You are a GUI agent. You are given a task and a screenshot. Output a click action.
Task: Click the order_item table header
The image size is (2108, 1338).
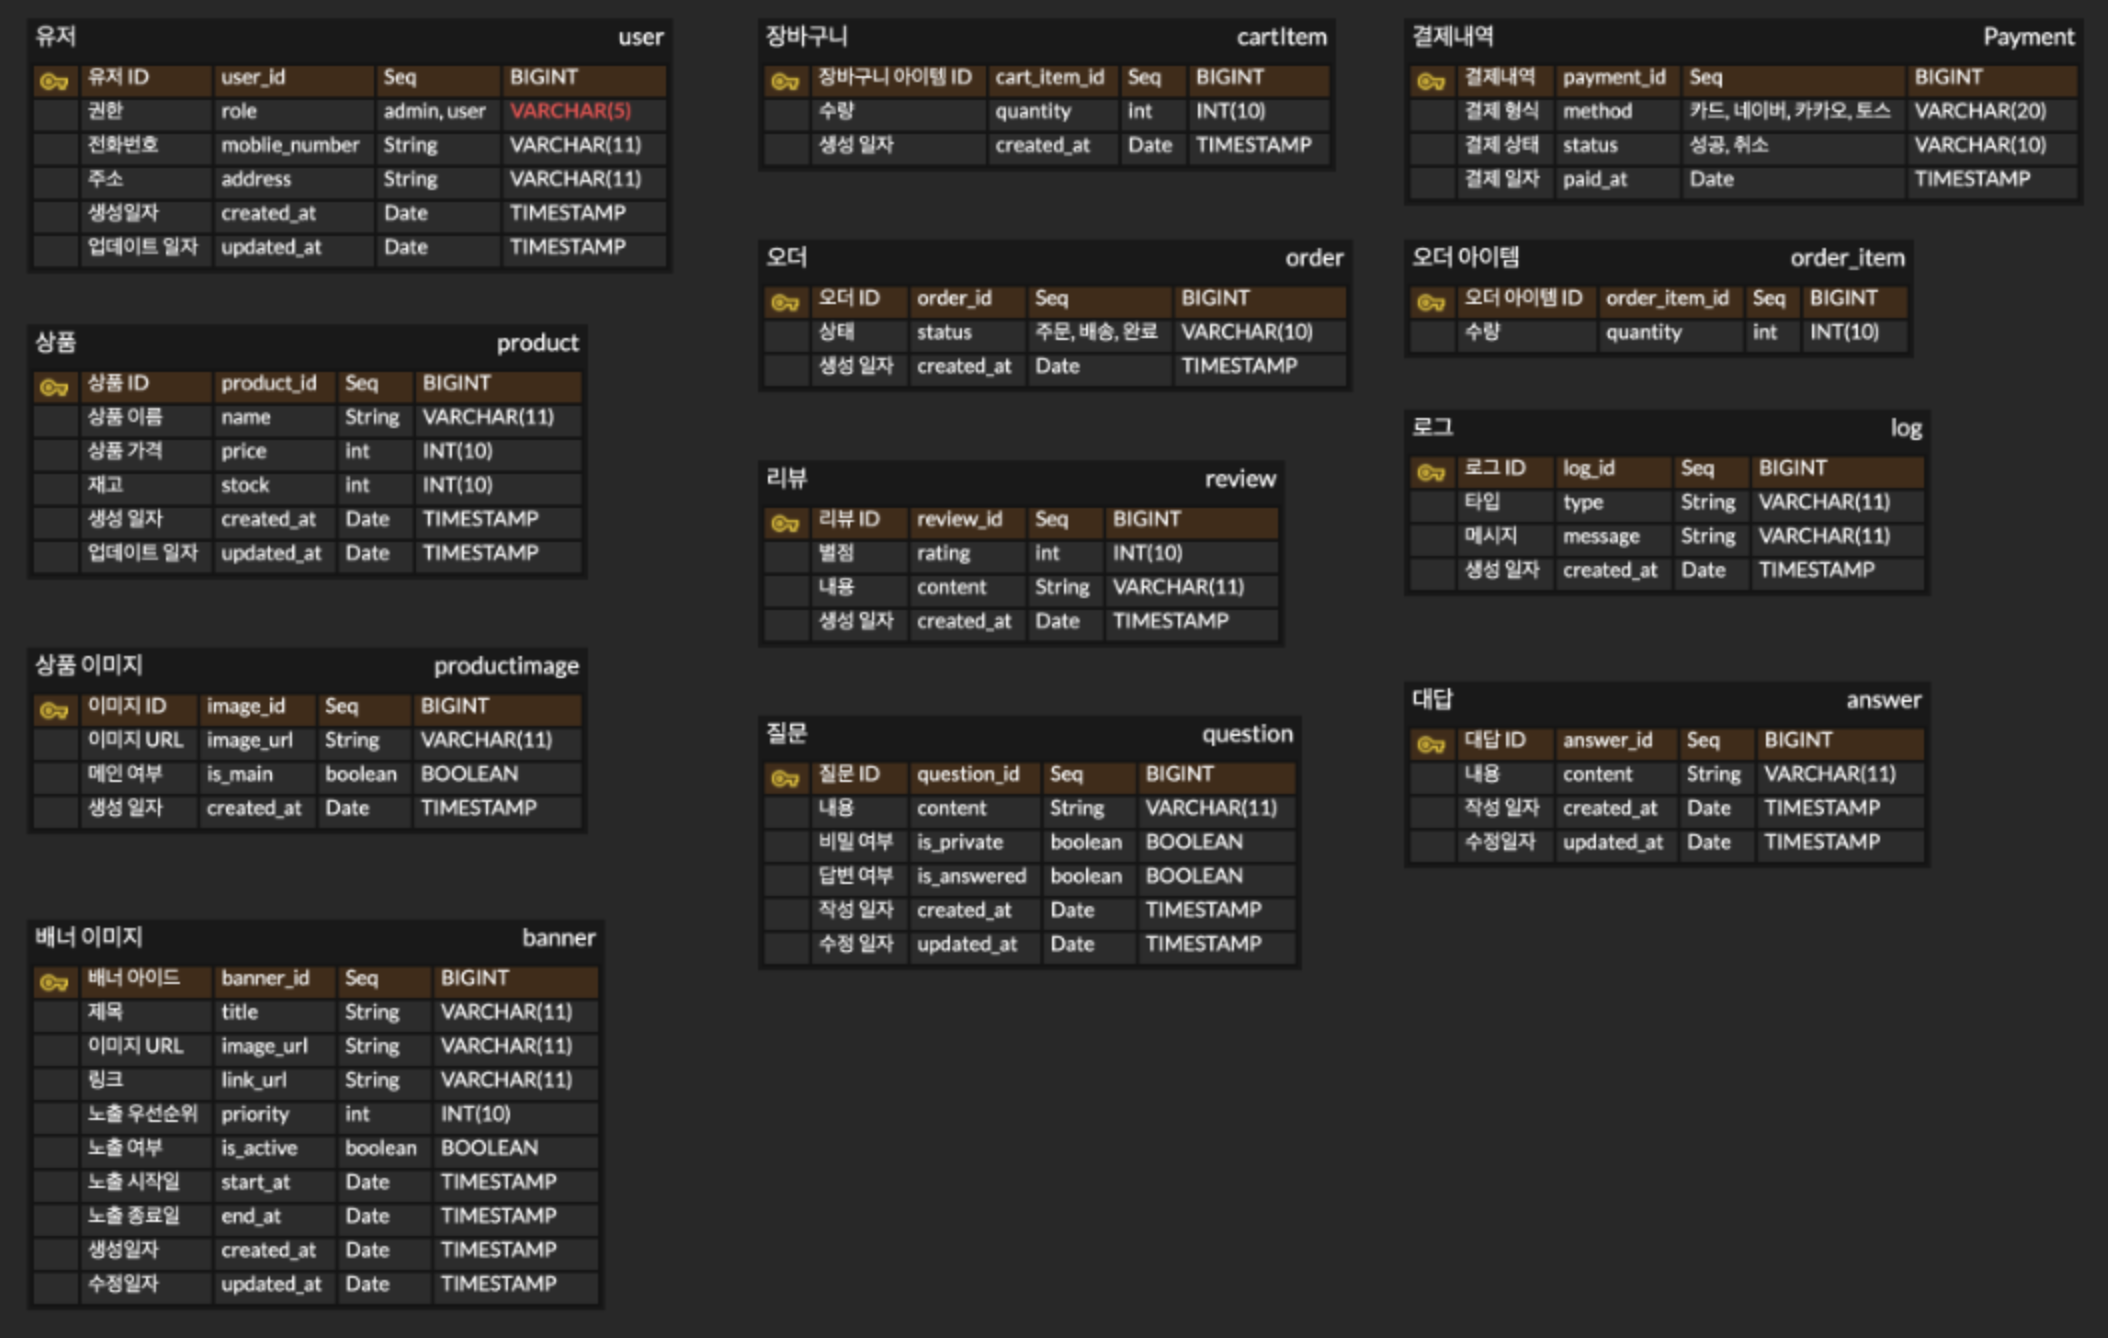point(1658,258)
